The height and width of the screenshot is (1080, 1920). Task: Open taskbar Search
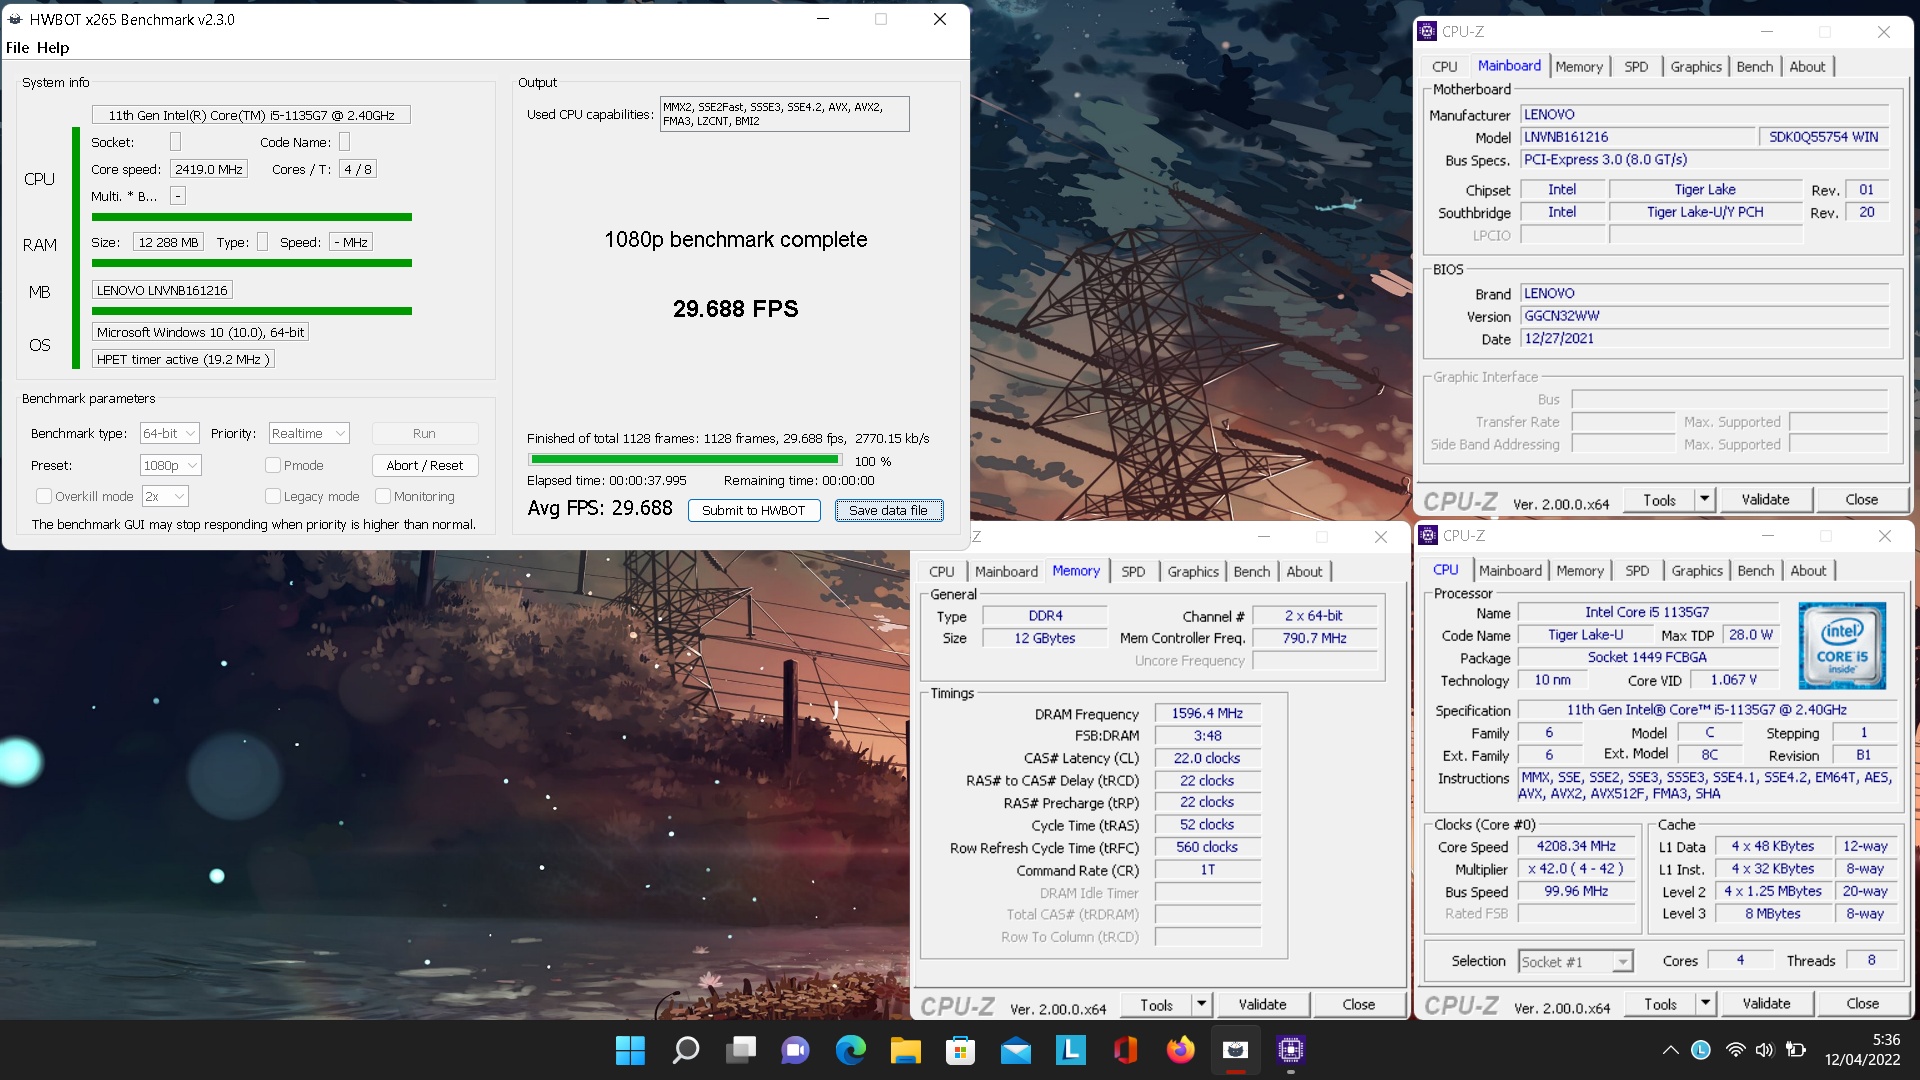(686, 1050)
